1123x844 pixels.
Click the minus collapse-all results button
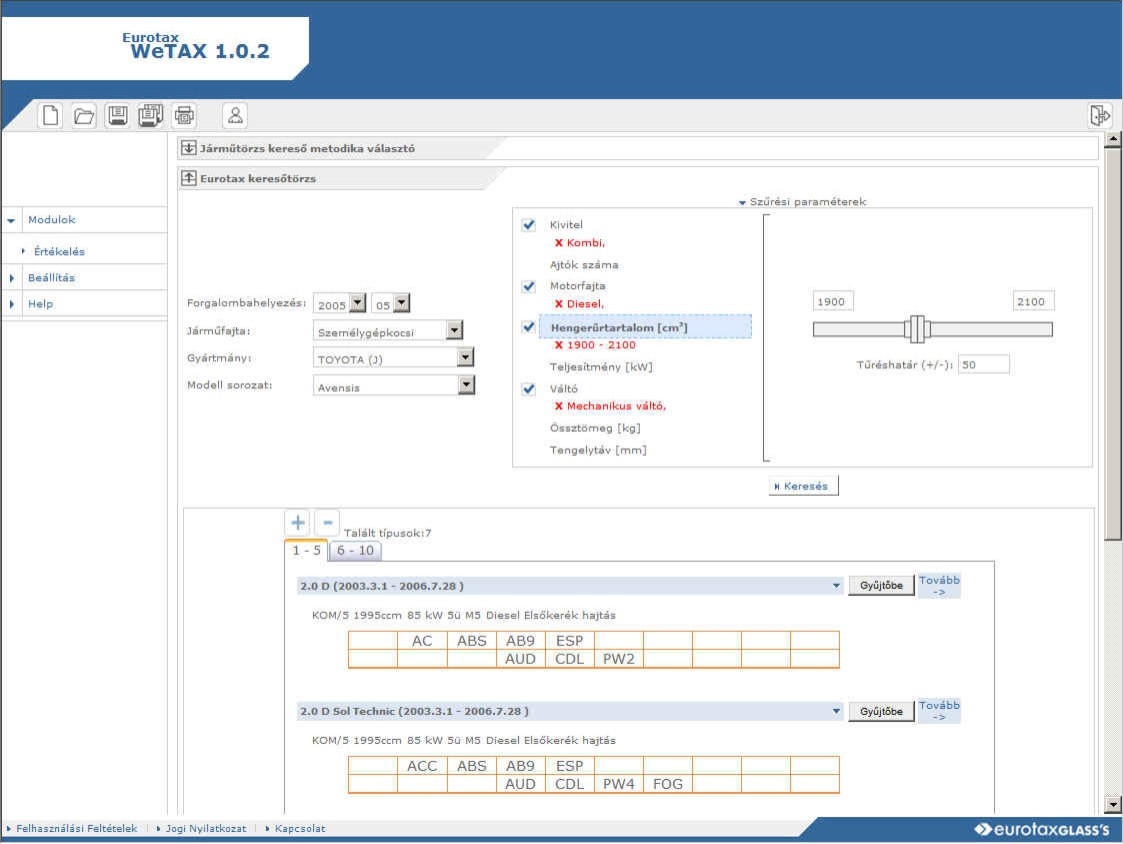click(327, 522)
